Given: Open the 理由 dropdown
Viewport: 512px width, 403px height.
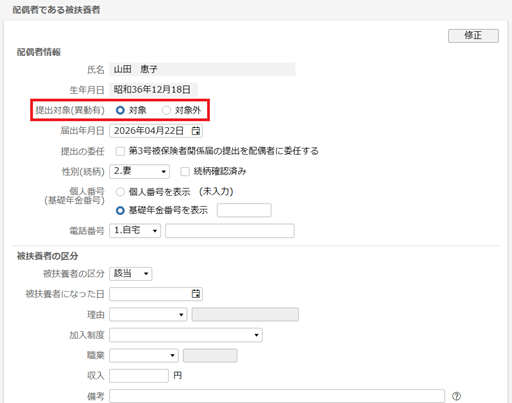Looking at the screenshot, I should point(148,315).
